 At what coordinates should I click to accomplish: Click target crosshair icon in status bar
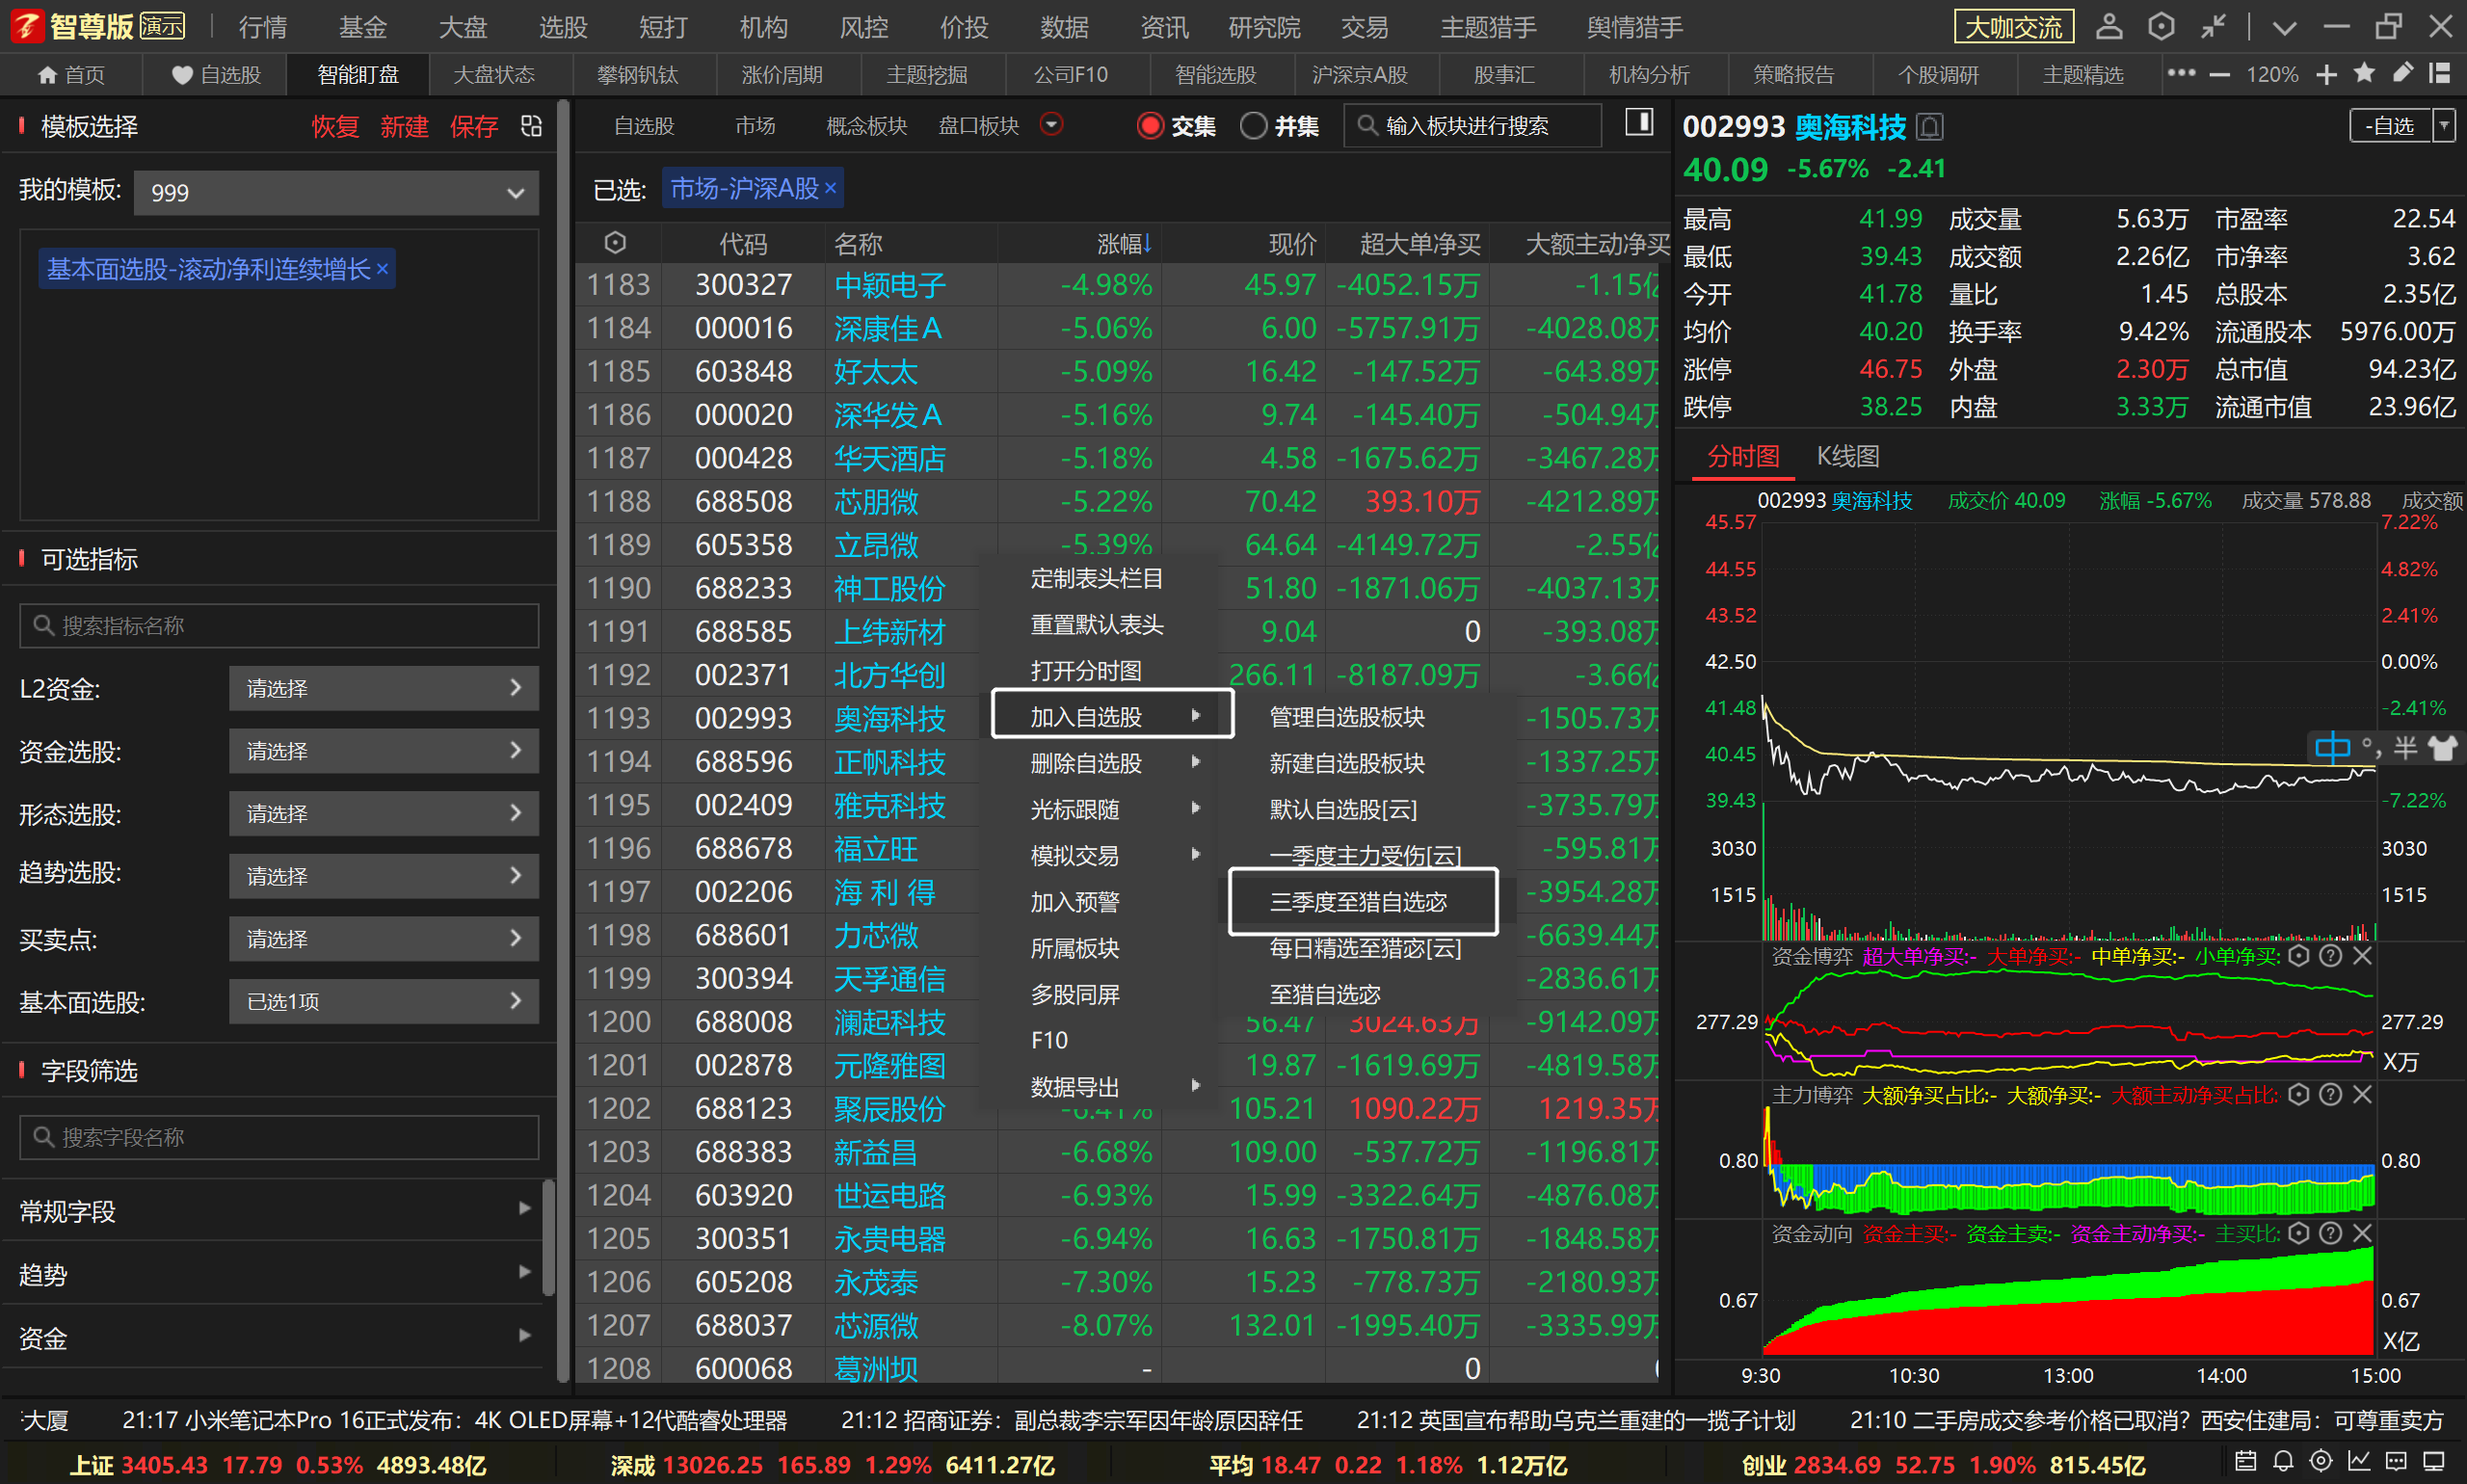click(x=2321, y=1462)
